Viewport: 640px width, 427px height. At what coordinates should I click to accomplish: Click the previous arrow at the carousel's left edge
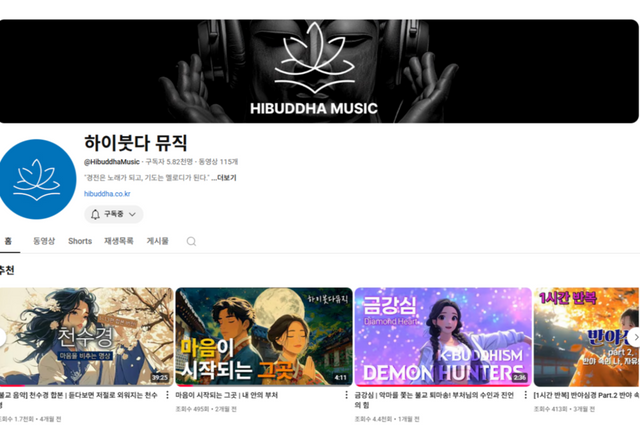click(4, 337)
